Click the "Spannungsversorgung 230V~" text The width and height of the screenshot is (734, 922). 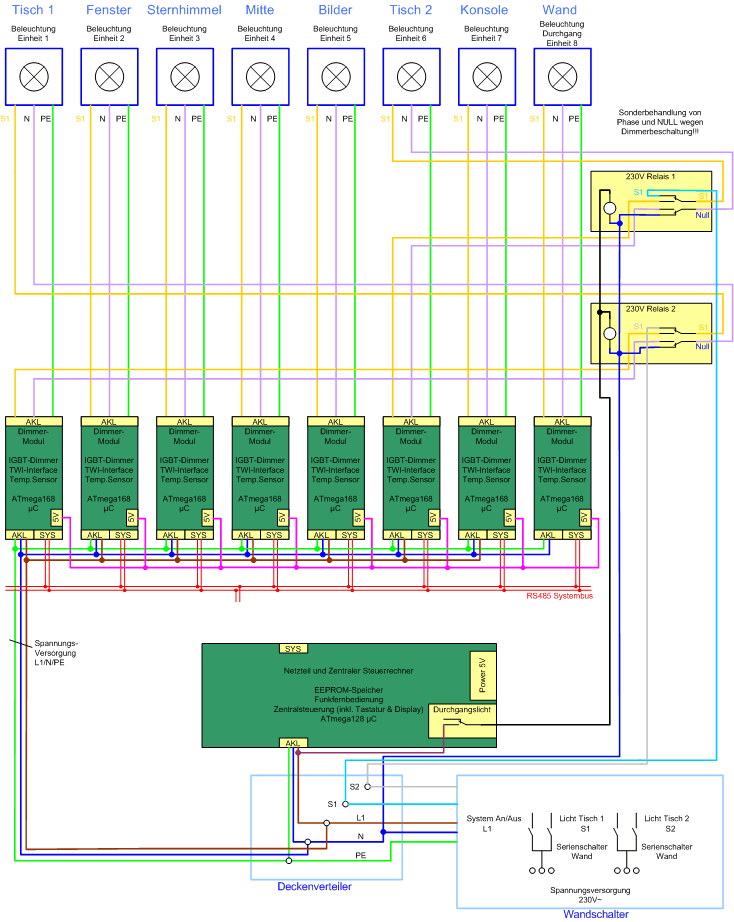(x=590, y=895)
